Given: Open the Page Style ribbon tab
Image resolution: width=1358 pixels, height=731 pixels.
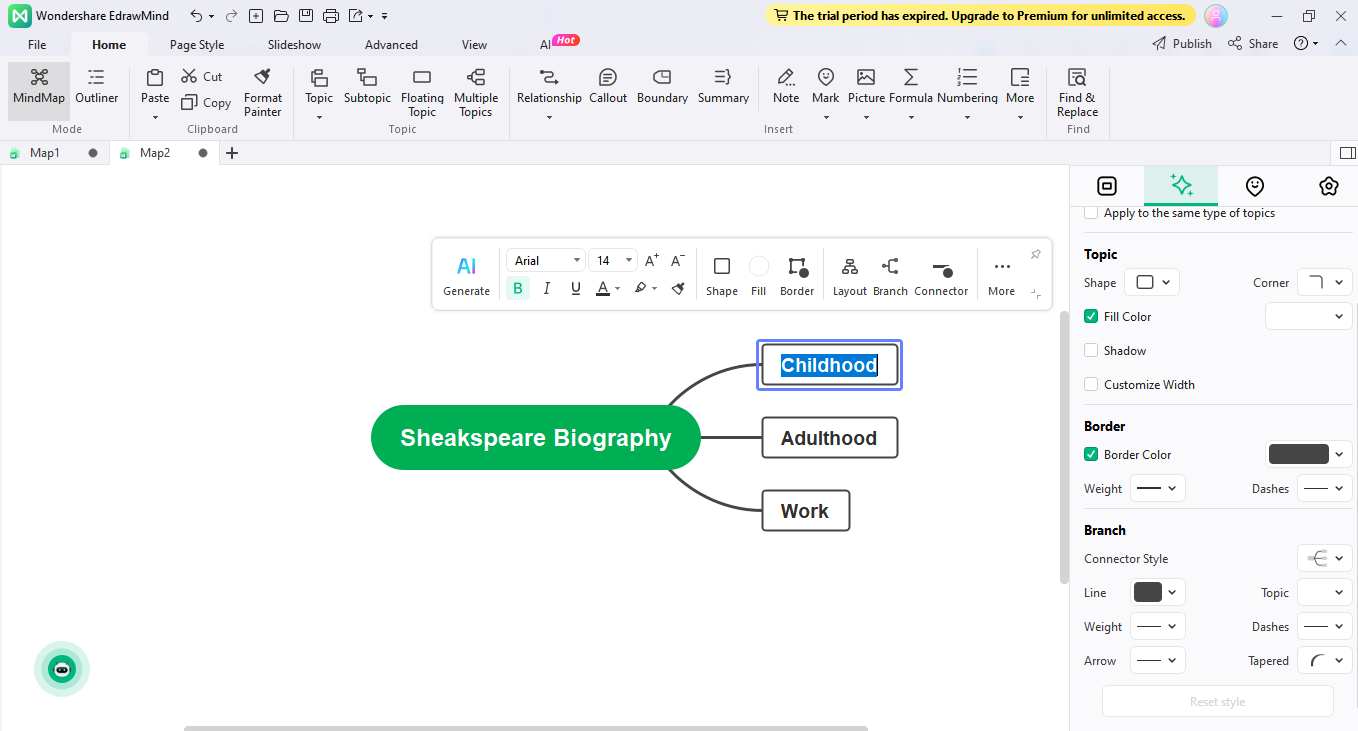Looking at the screenshot, I should tap(197, 45).
